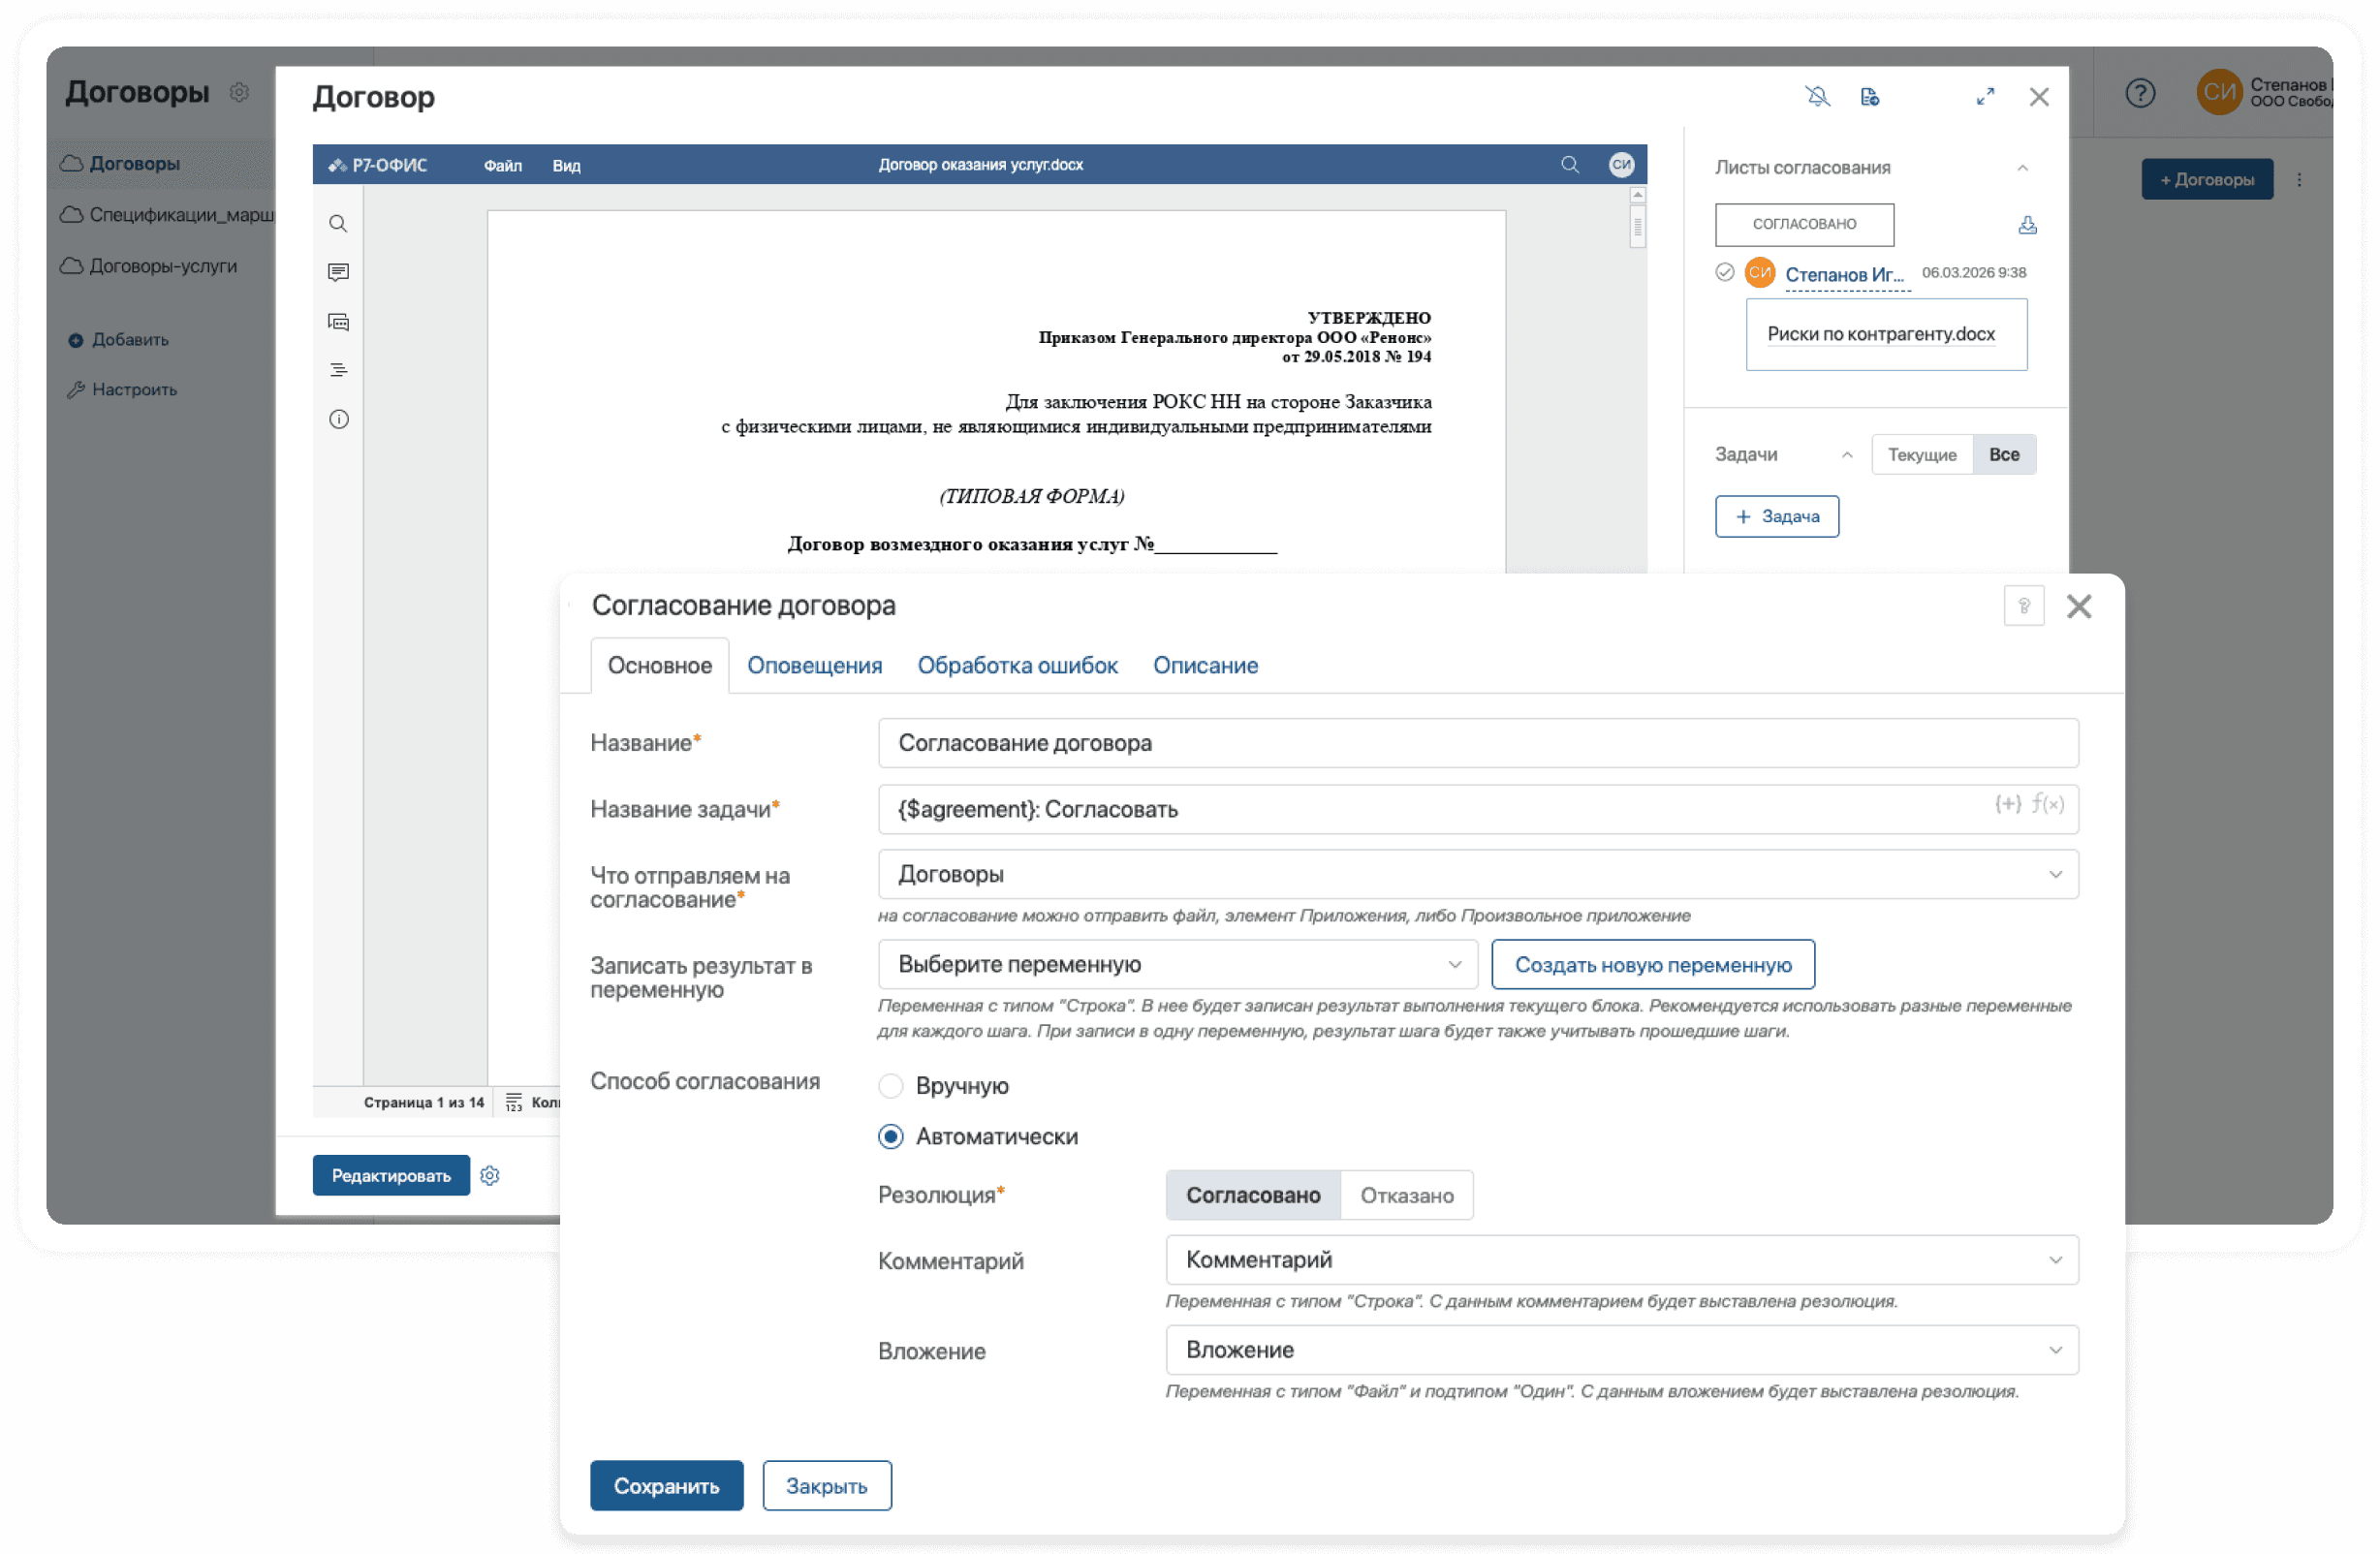
Task: Click the Создать новую переменную button
Action: point(1652,964)
